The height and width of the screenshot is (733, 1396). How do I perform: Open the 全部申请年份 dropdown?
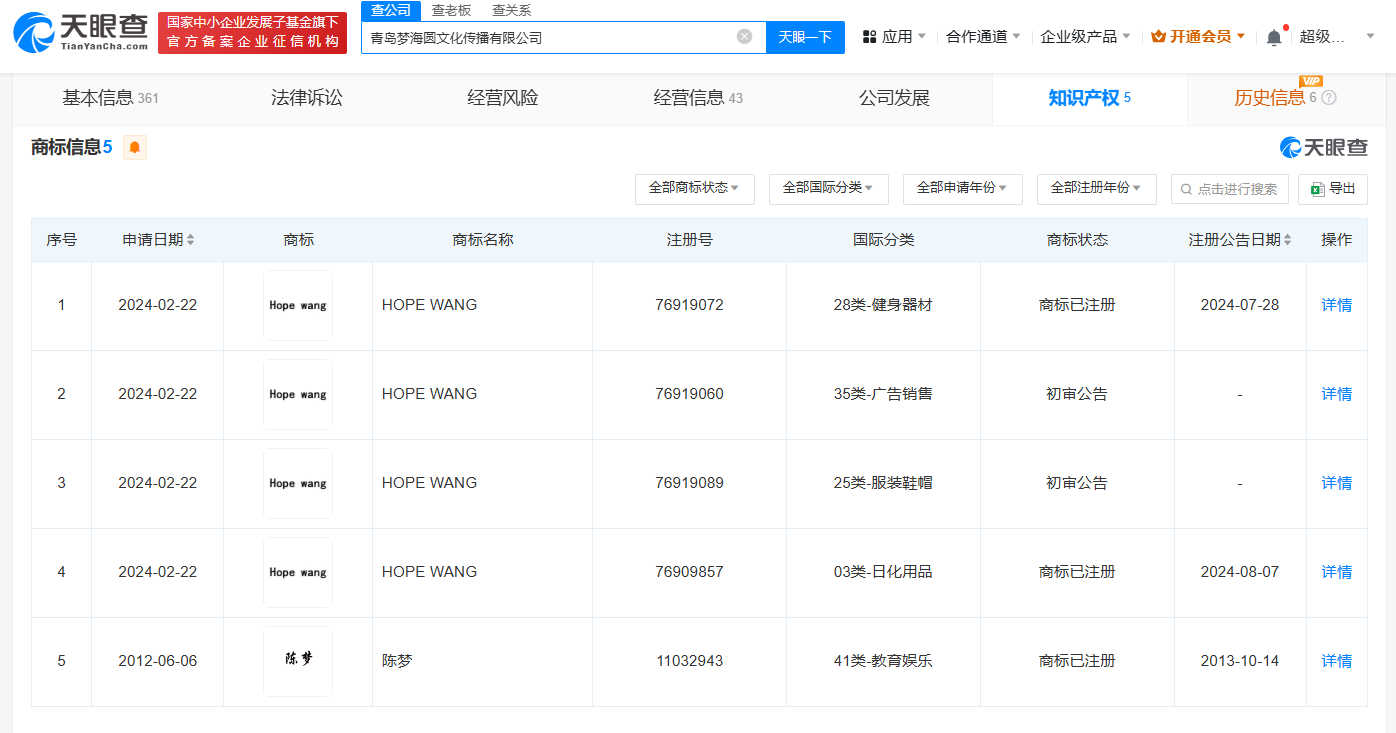(x=962, y=189)
